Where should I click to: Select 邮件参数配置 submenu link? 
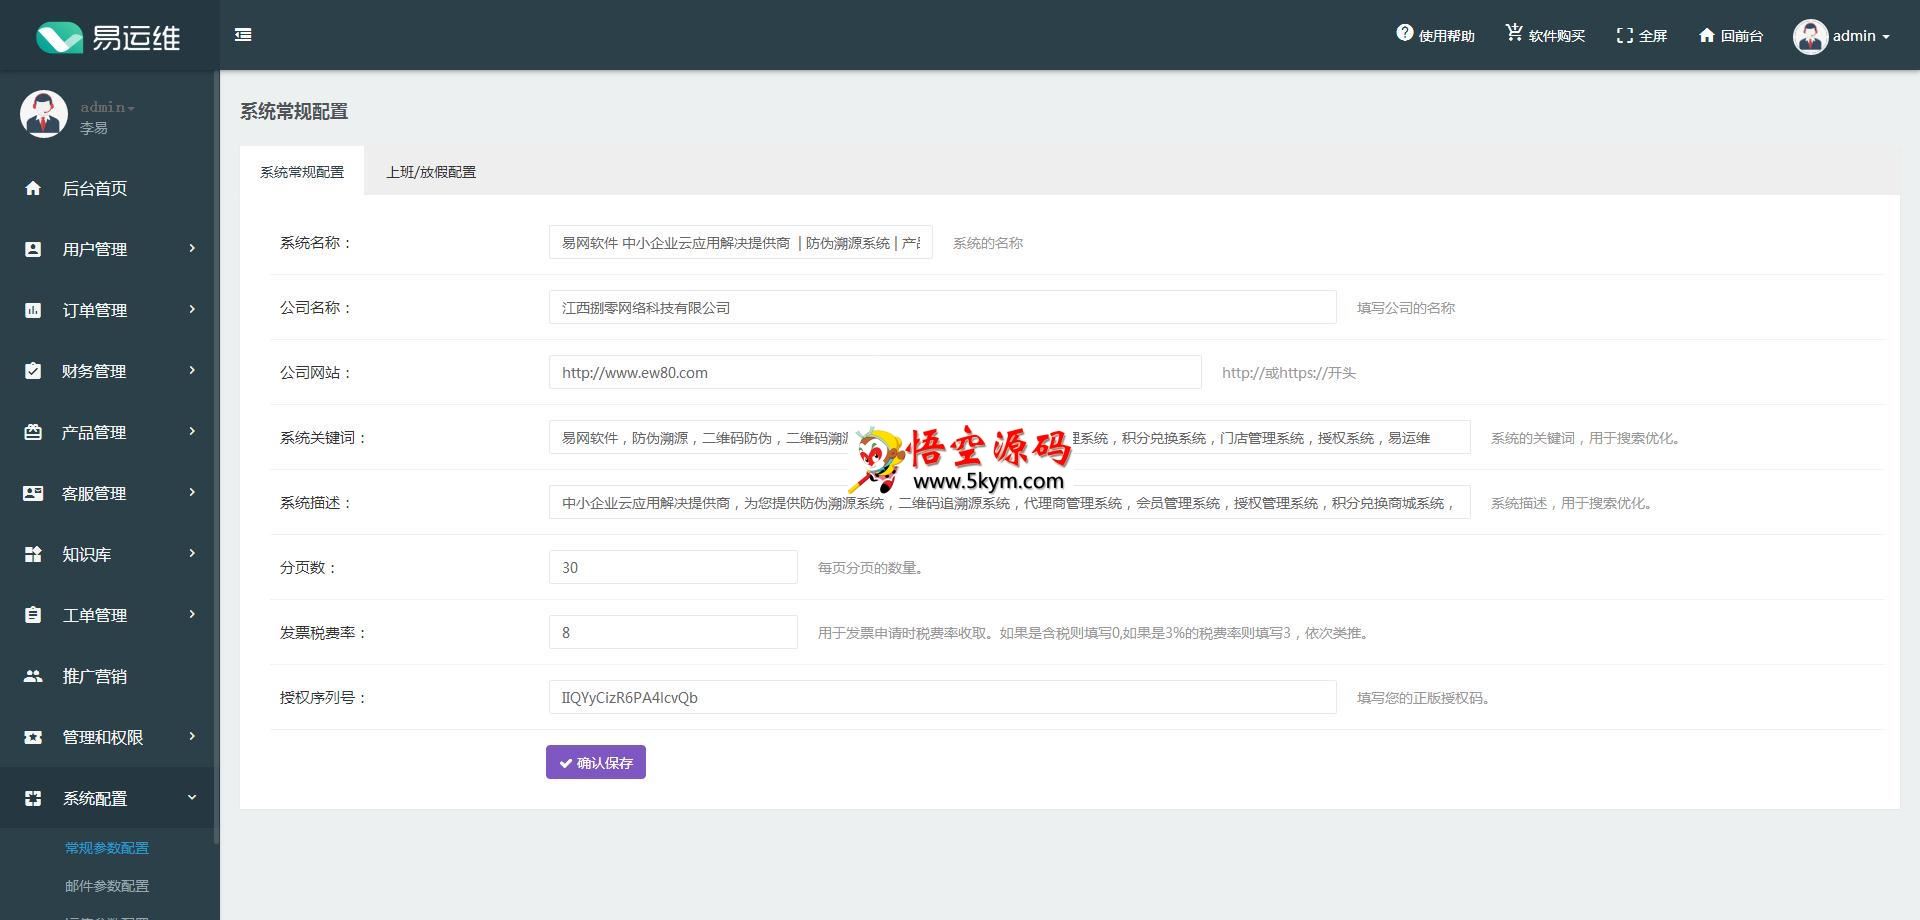click(107, 886)
